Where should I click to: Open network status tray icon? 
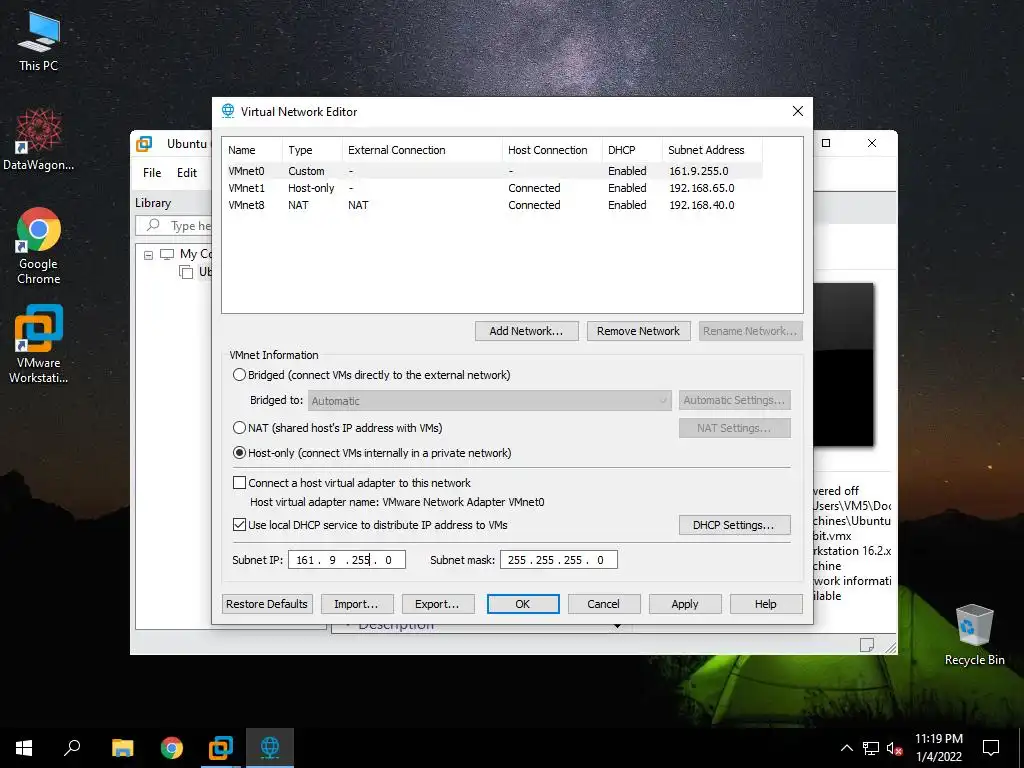[x=871, y=748]
